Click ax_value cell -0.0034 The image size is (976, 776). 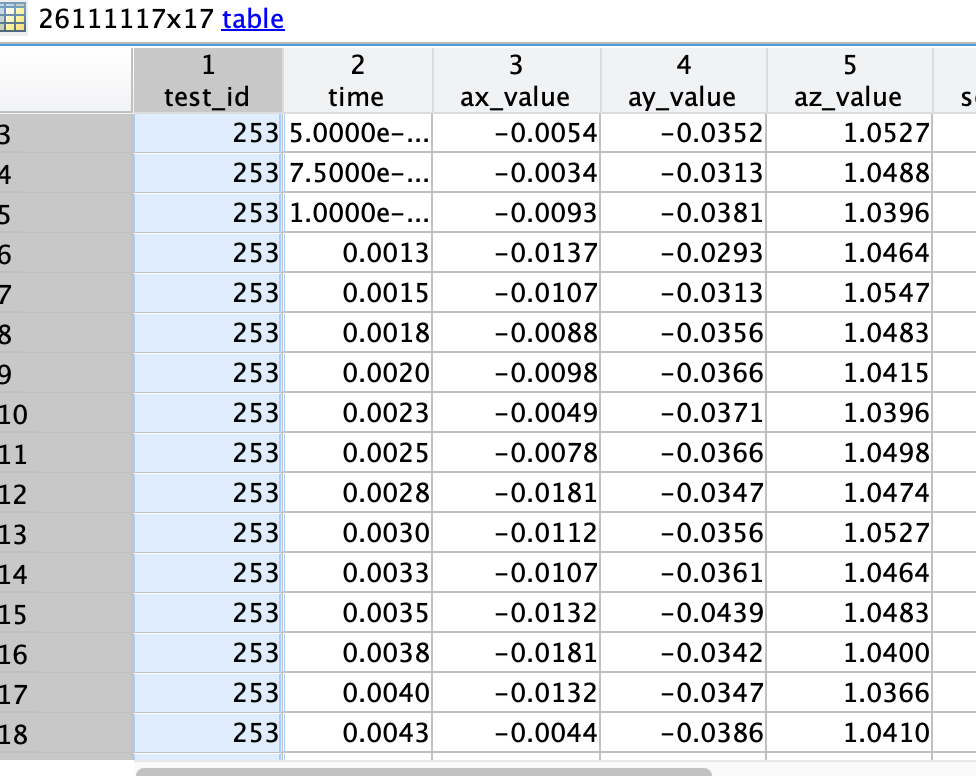click(x=517, y=173)
